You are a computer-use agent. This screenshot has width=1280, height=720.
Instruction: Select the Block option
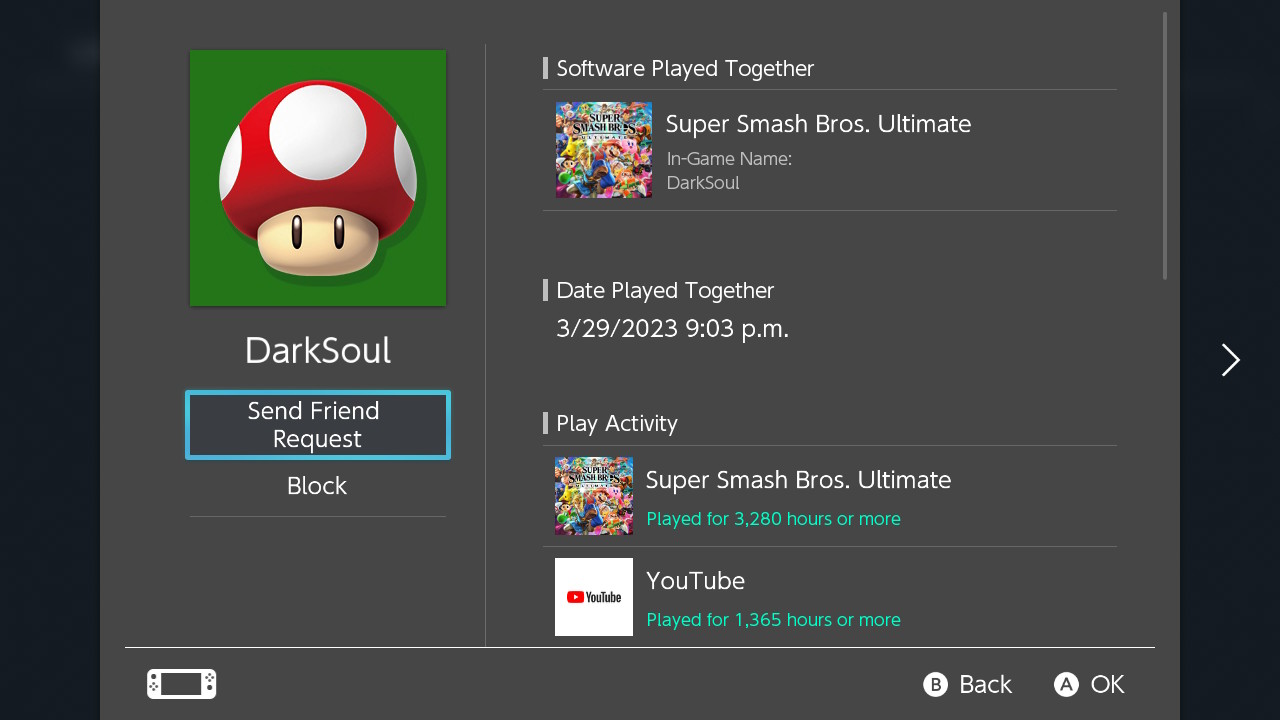tap(317, 486)
